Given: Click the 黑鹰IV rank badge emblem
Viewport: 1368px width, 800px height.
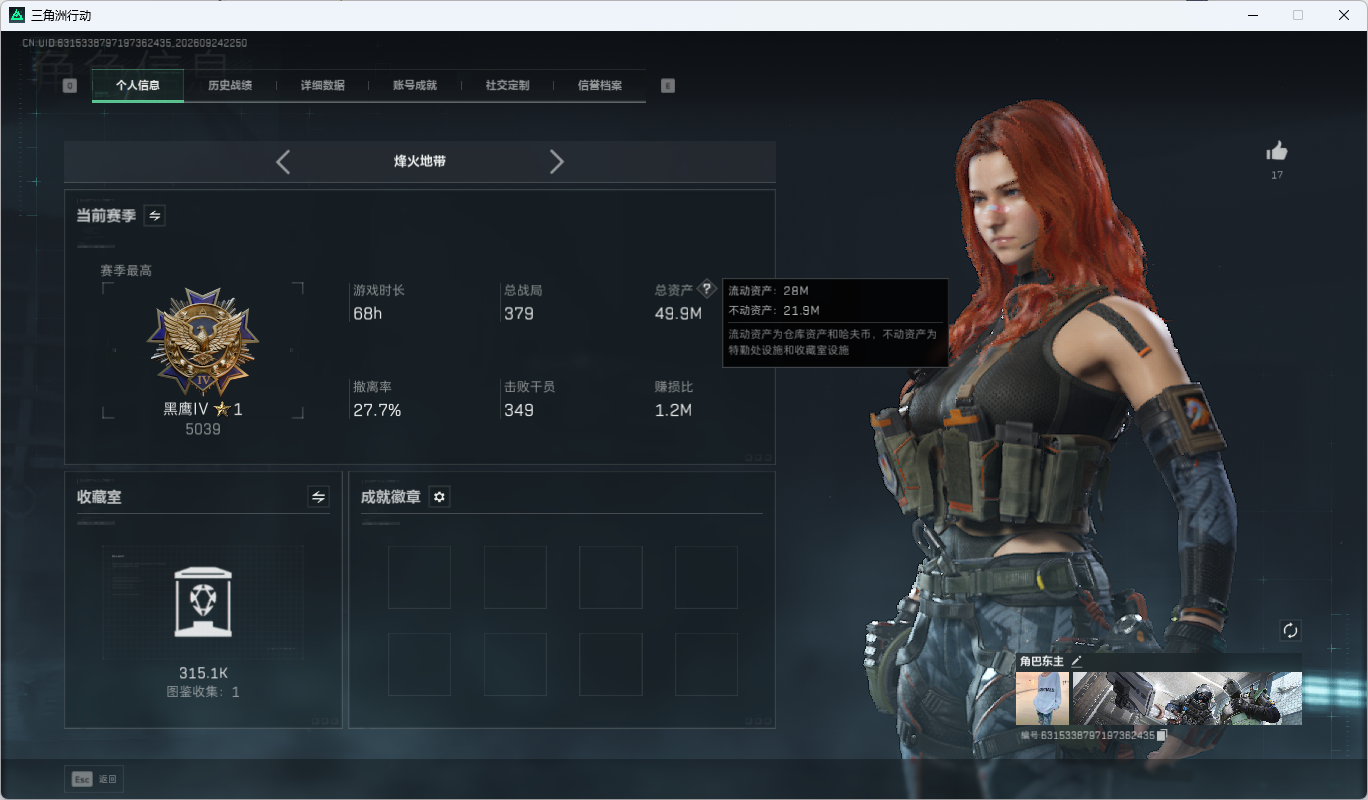Looking at the screenshot, I should 203,343.
